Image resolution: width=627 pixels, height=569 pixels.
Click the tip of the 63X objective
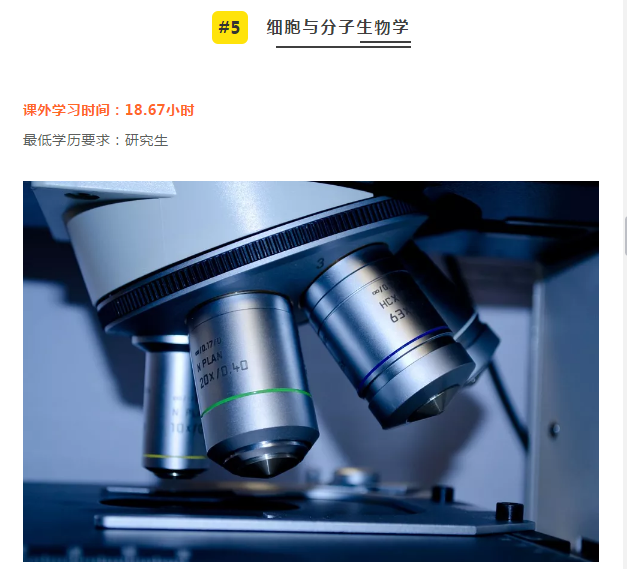click(434, 406)
